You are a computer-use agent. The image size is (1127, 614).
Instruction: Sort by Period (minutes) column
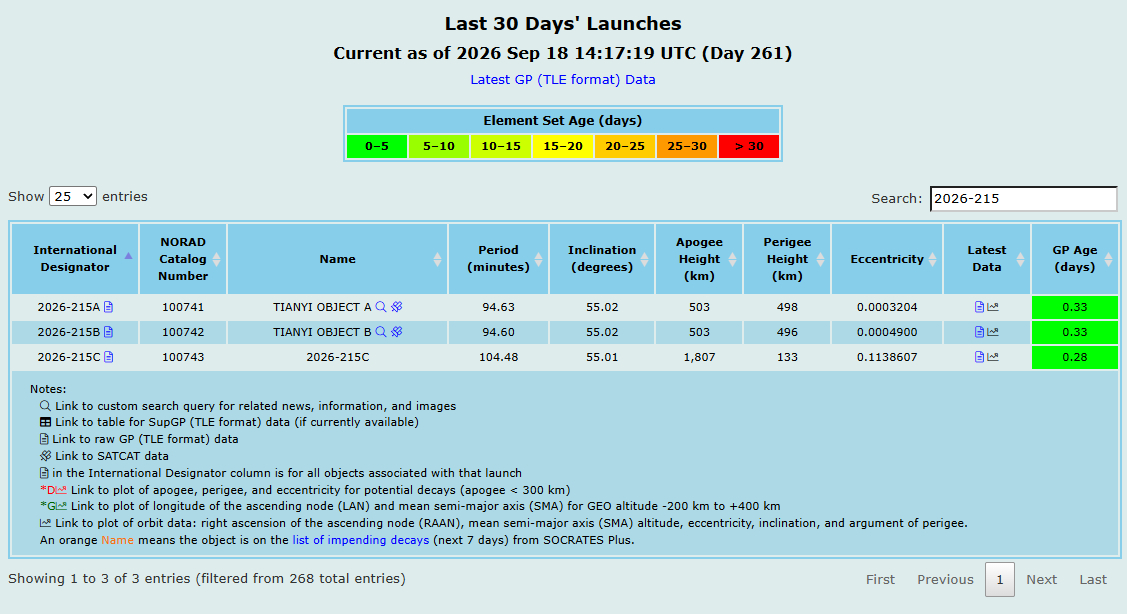pos(499,259)
